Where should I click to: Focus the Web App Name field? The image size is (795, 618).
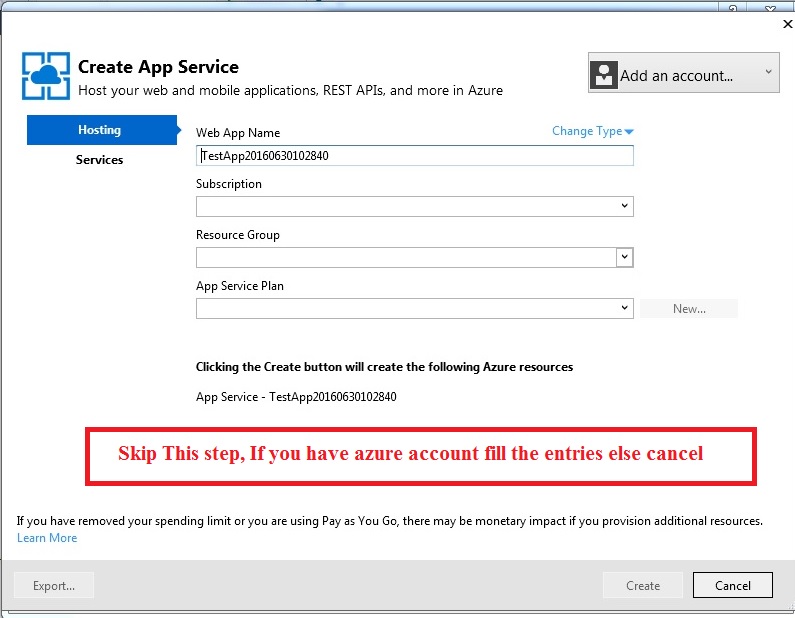point(414,156)
